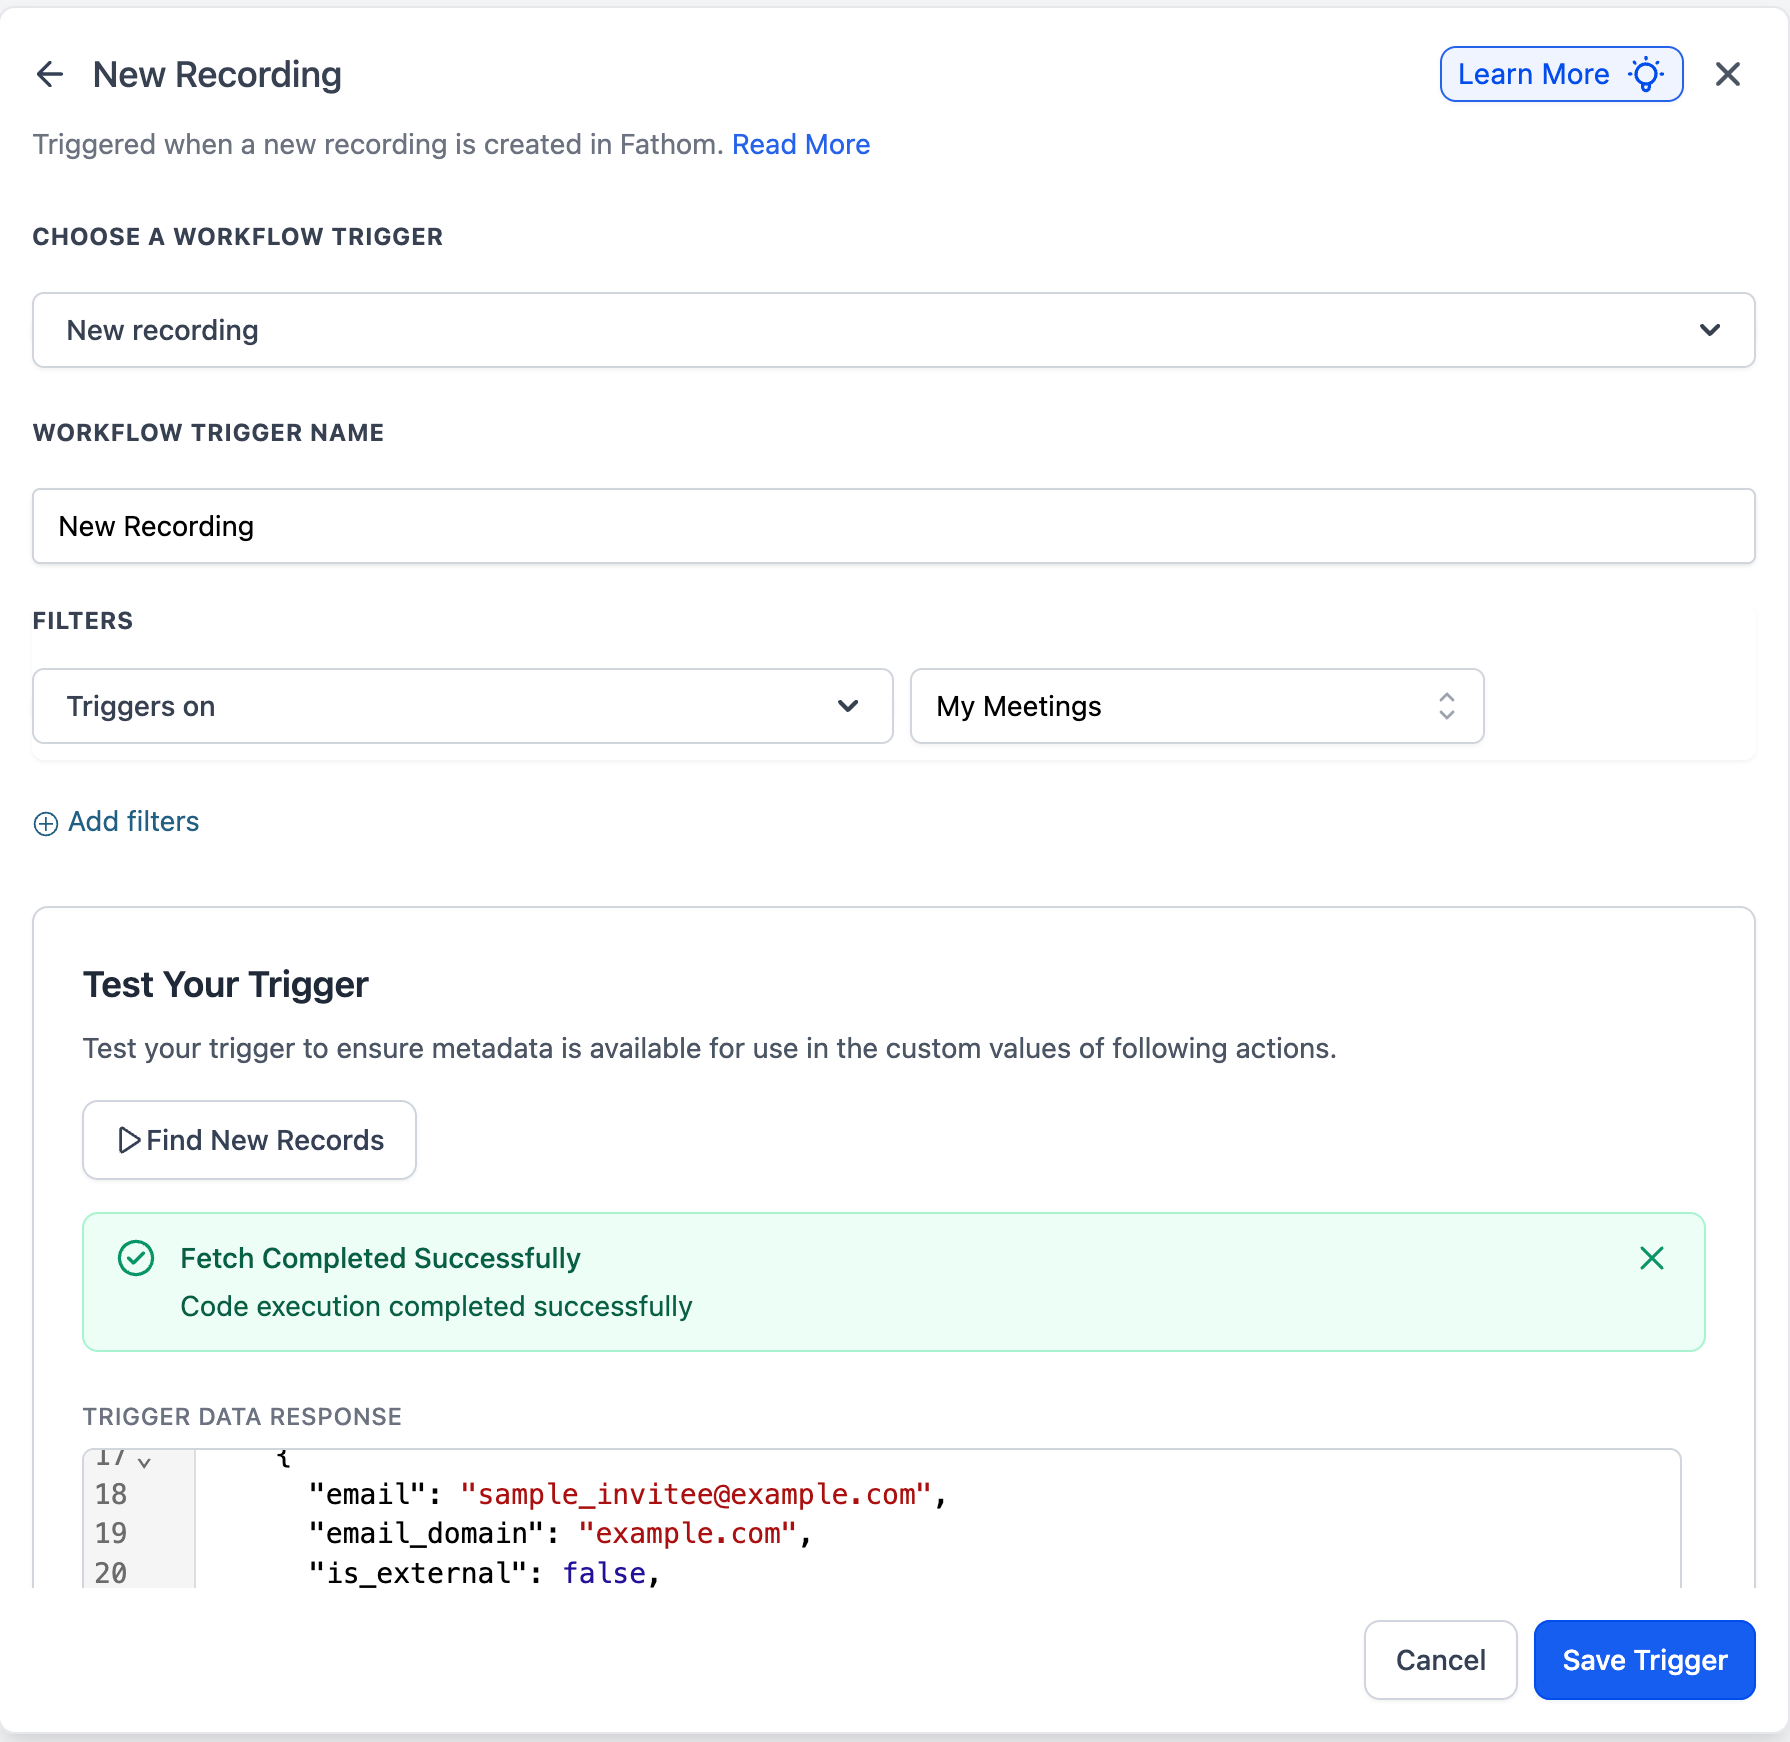Open the Read More link
The height and width of the screenshot is (1742, 1790).
click(801, 145)
